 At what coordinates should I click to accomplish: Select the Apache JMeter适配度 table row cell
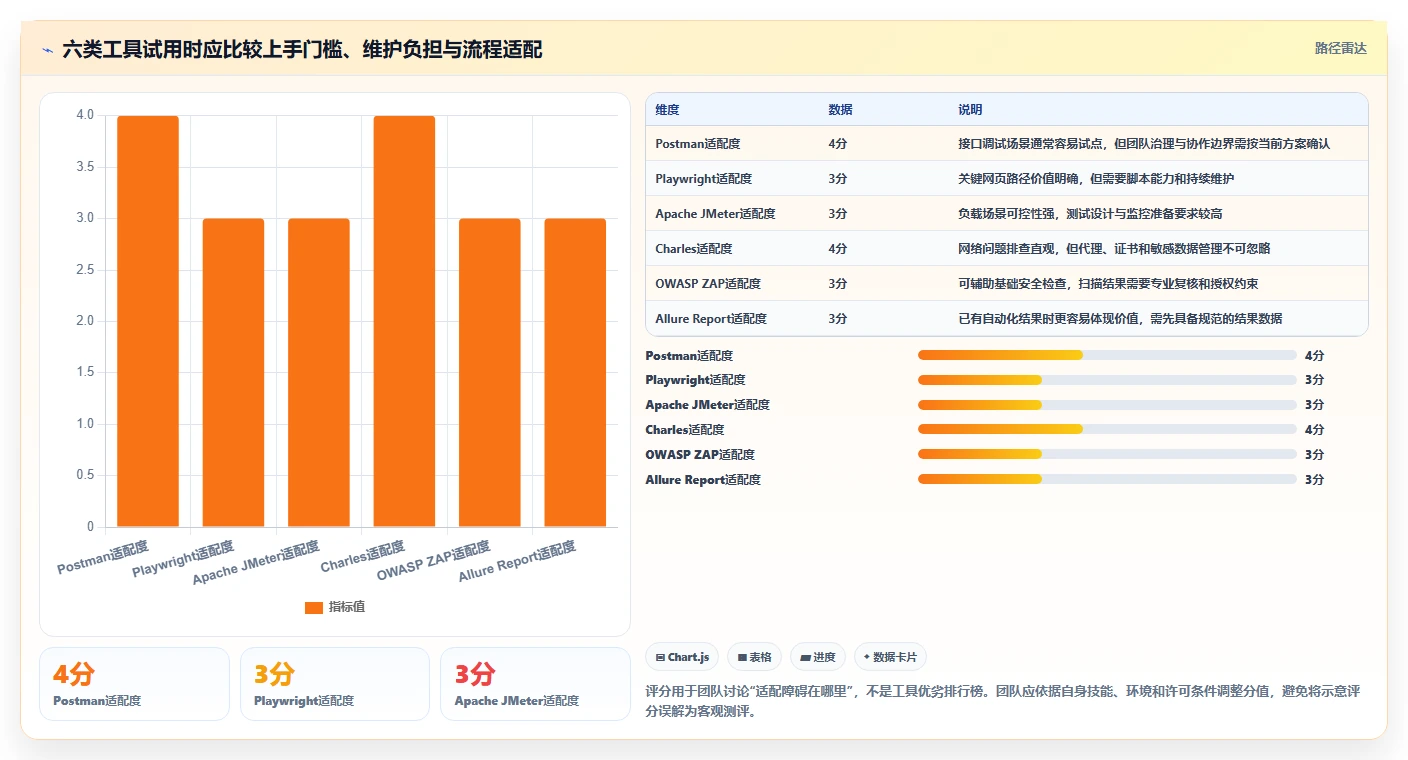[715, 214]
